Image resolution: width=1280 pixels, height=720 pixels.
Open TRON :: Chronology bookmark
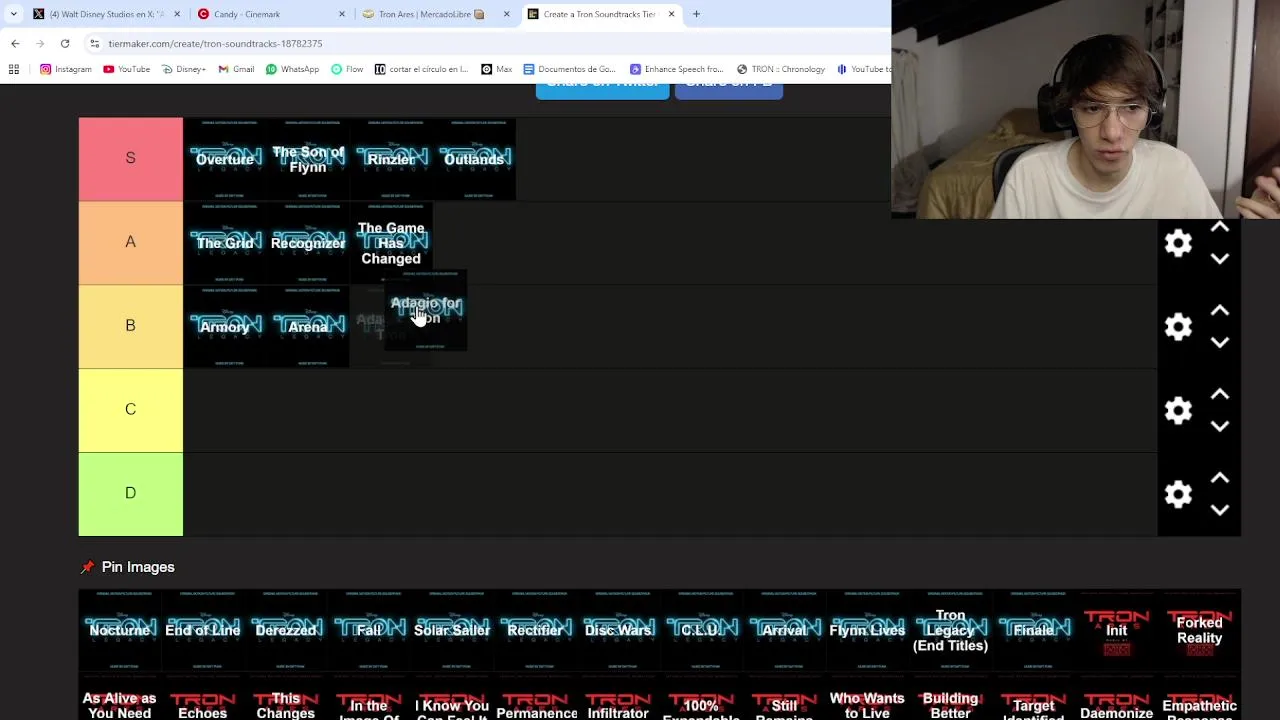781,69
